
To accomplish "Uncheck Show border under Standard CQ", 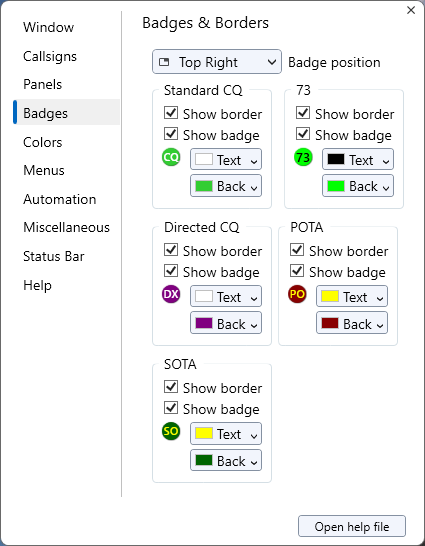I will click(171, 113).
